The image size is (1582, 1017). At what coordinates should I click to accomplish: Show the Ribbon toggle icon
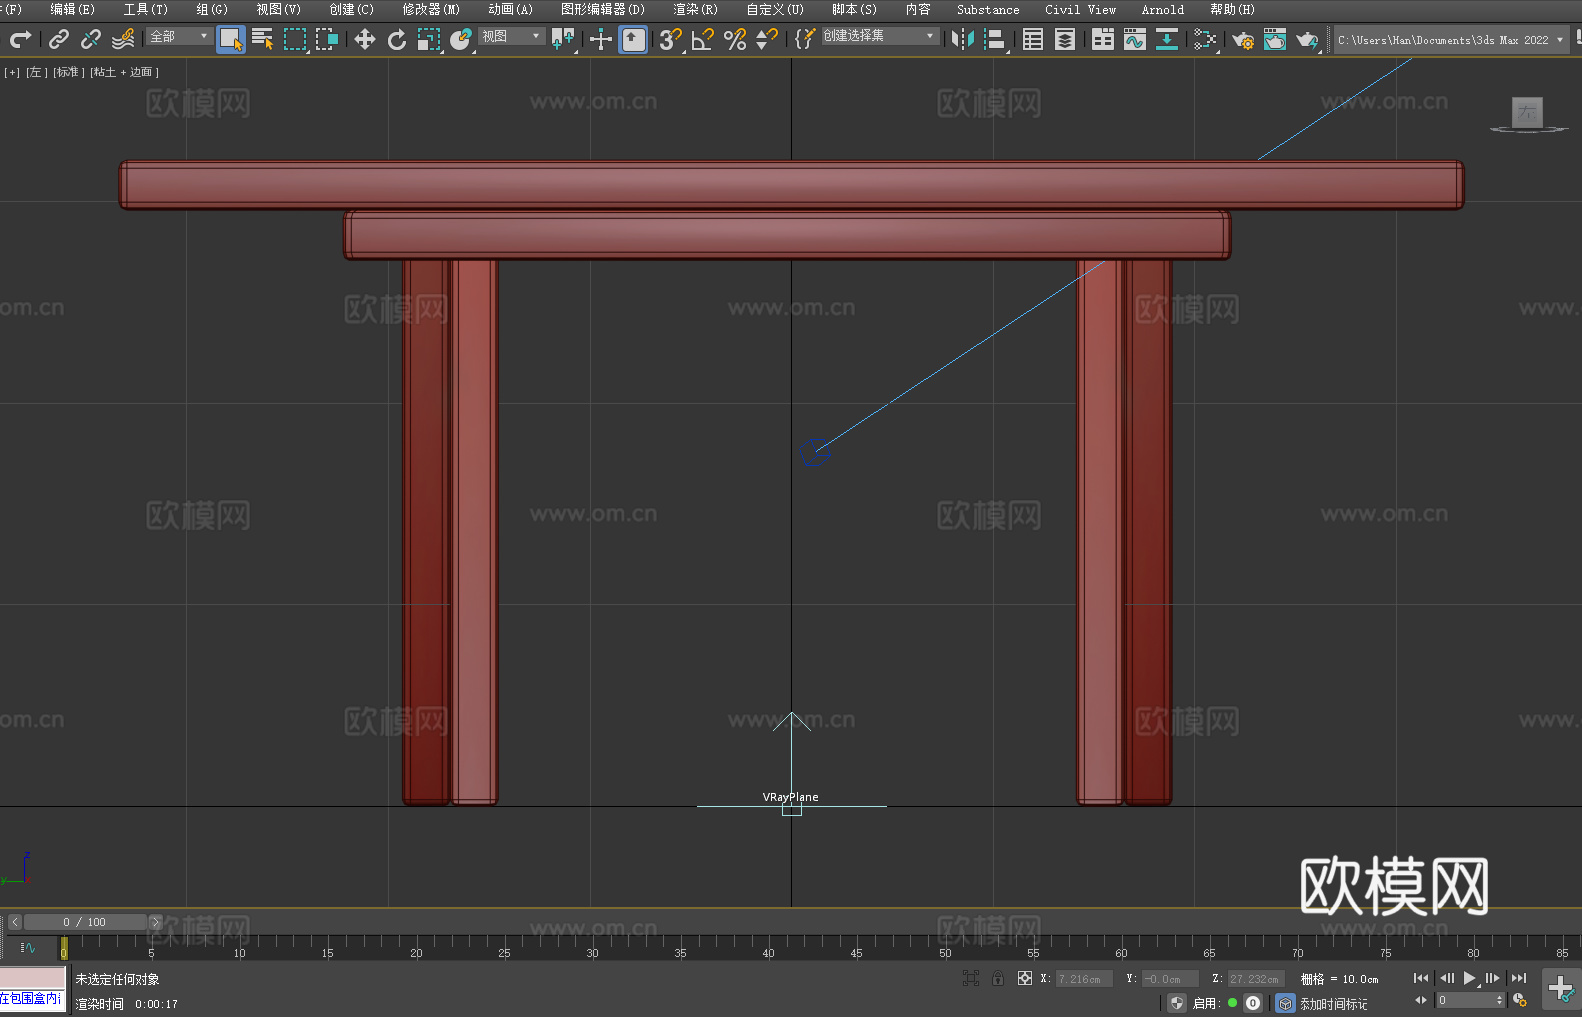[x=1103, y=39]
